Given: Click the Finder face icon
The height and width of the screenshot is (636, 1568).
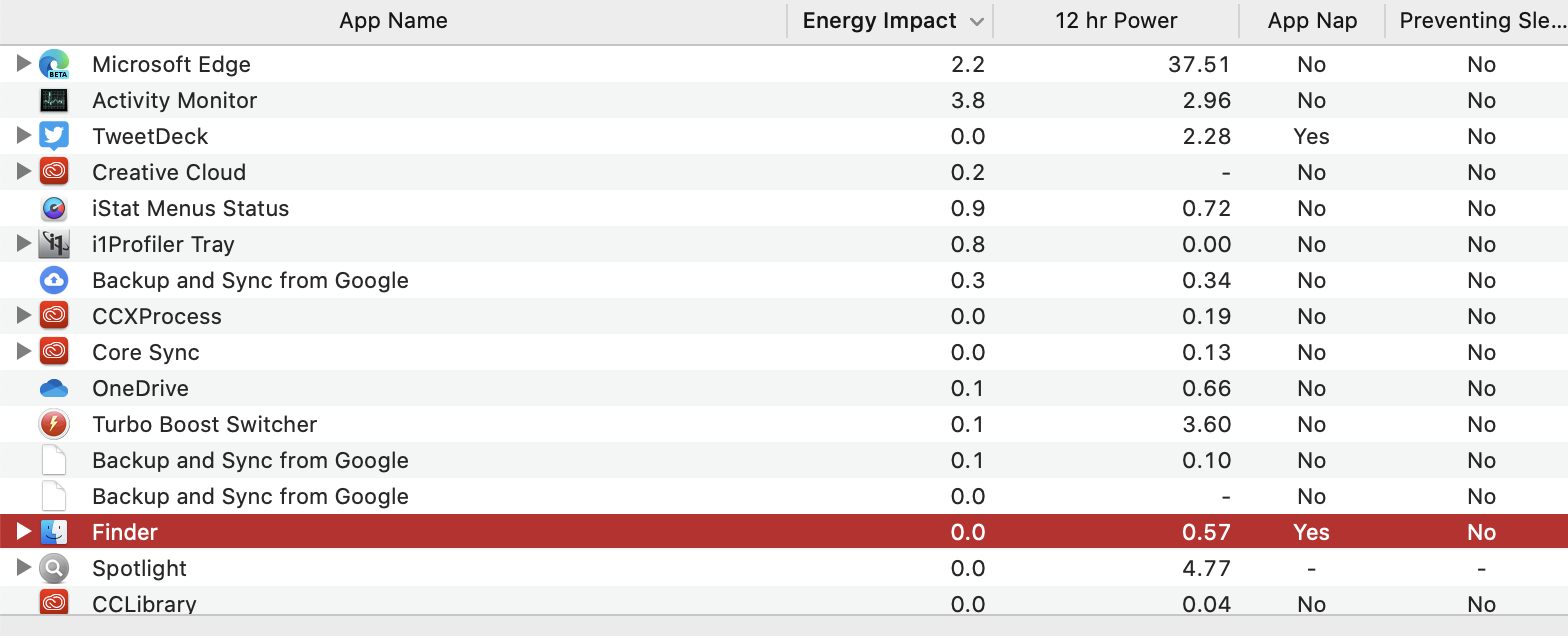Looking at the screenshot, I should [54, 532].
